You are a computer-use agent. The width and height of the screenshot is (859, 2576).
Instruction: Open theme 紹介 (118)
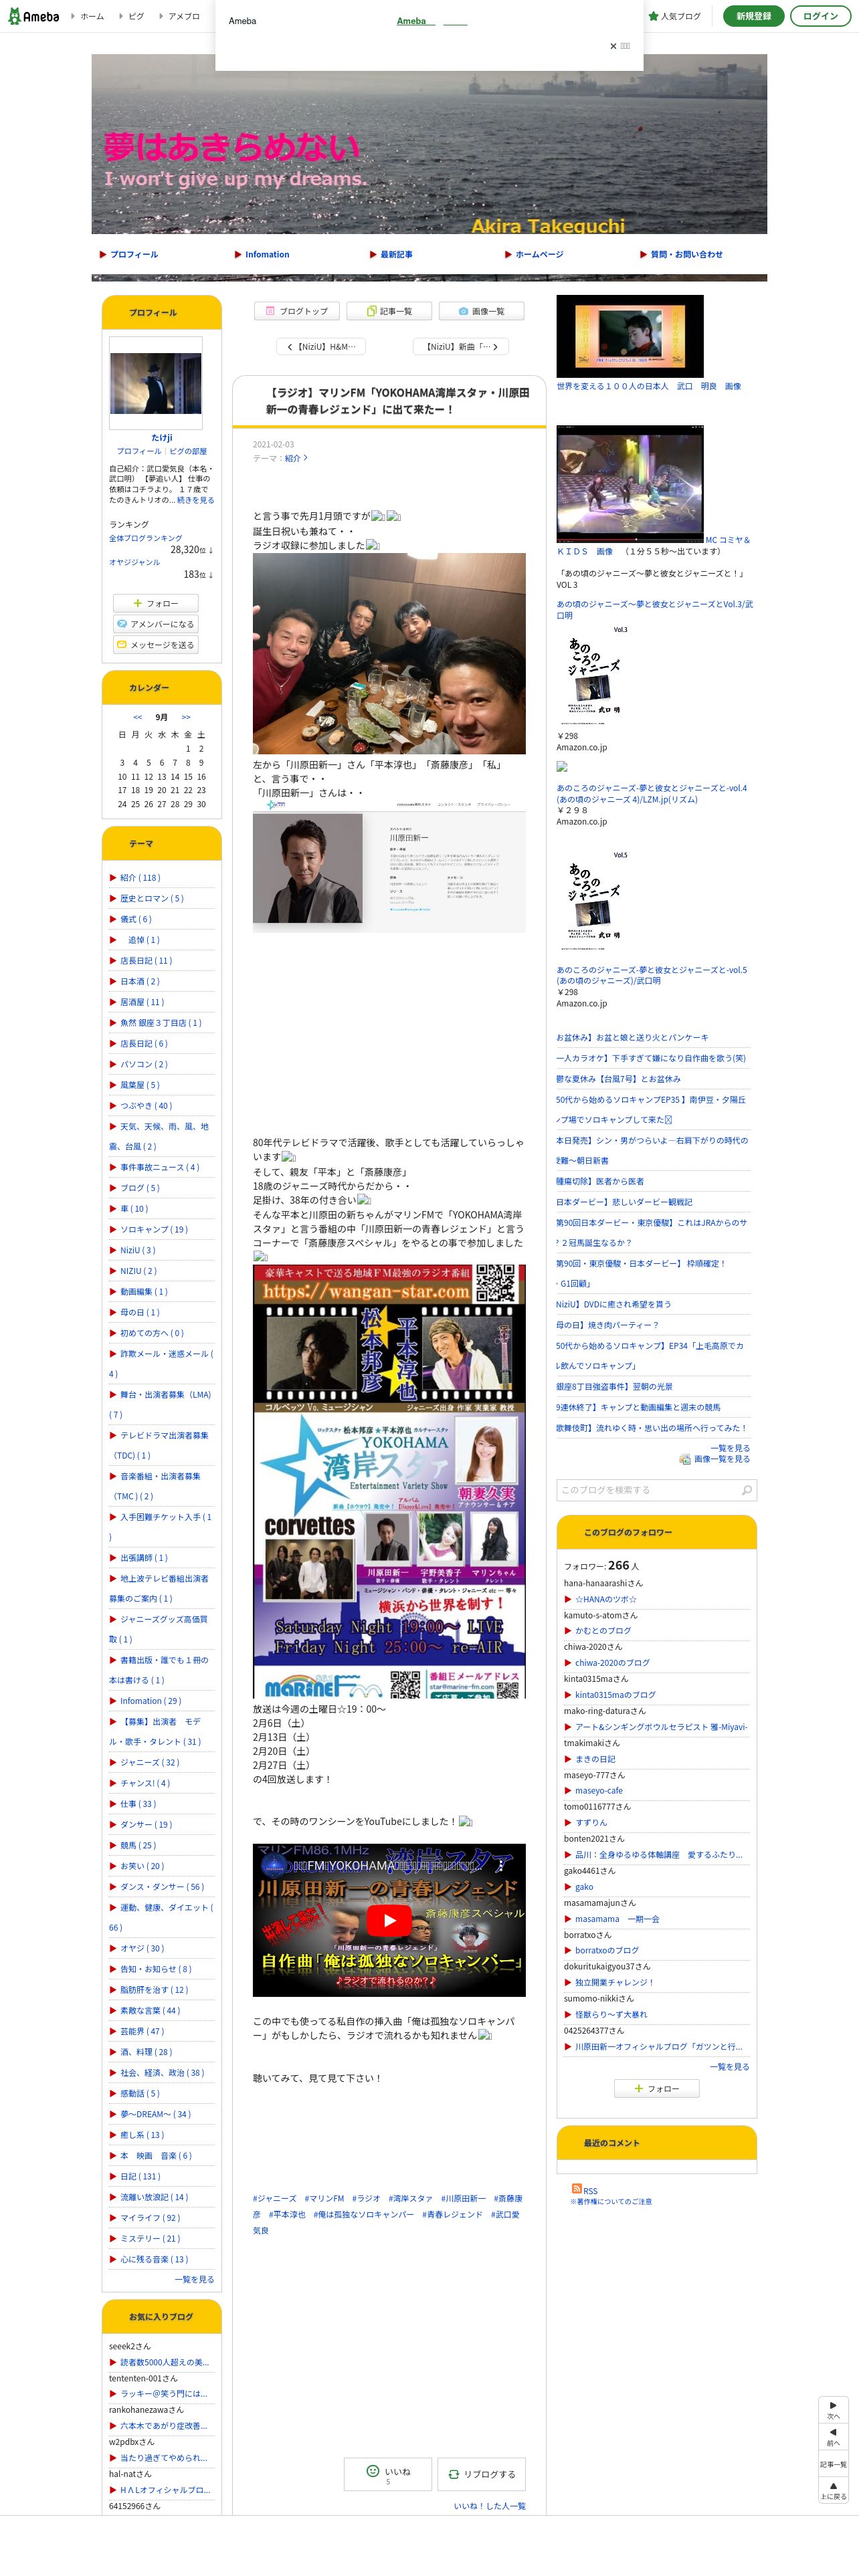pyautogui.click(x=140, y=878)
